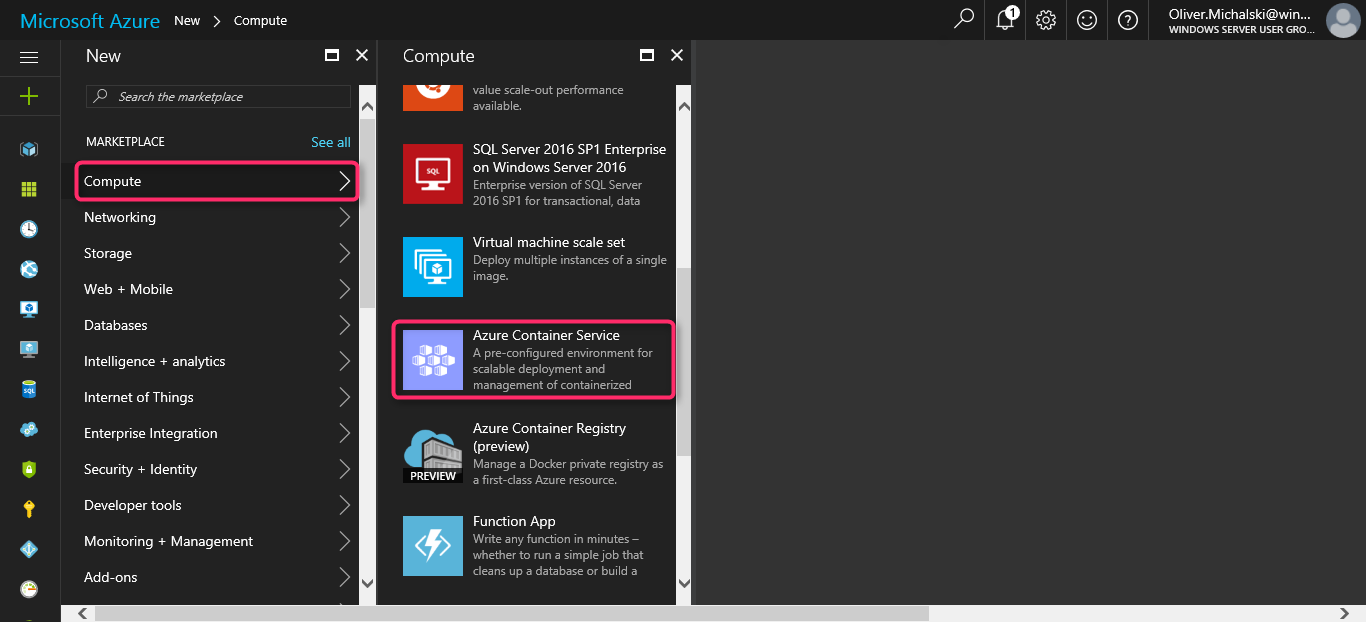The height and width of the screenshot is (622, 1366).
Task: Open portal settings gear icon
Action: tap(1046, 20)
